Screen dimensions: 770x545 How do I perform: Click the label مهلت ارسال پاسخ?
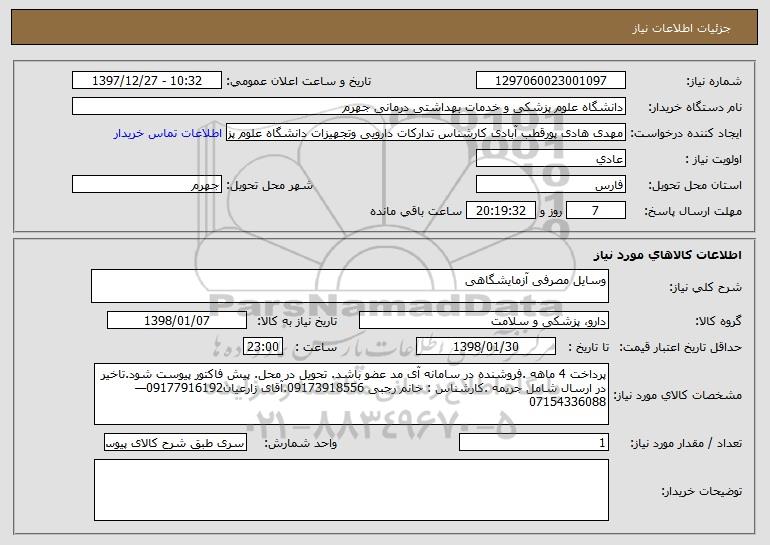click(693, 211)
